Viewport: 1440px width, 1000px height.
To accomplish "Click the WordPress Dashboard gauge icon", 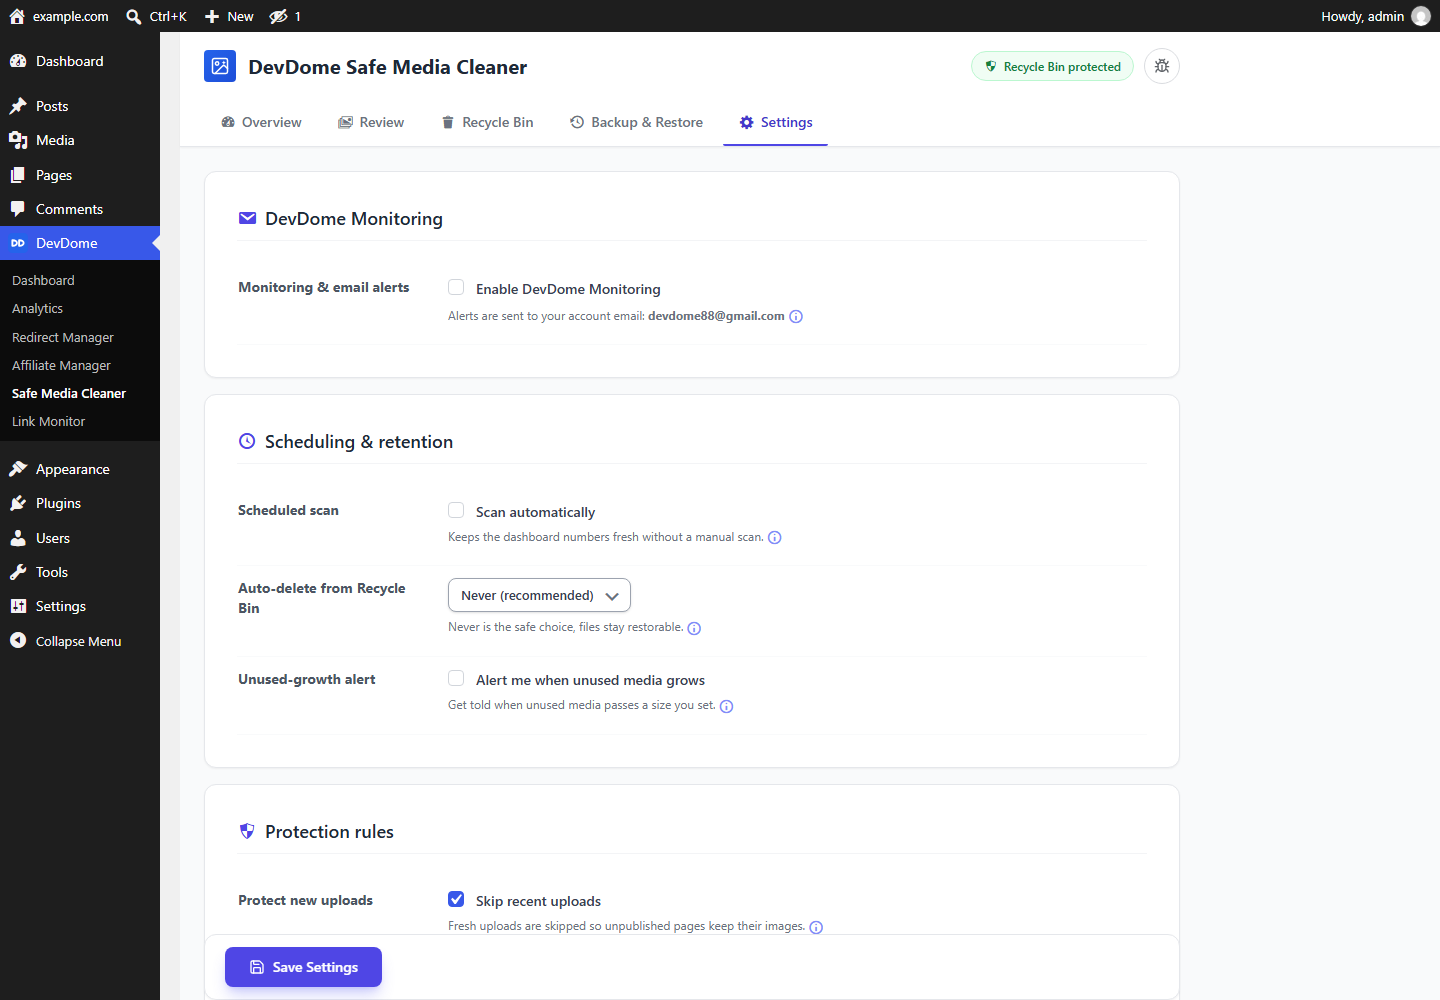I will (18, 61).
